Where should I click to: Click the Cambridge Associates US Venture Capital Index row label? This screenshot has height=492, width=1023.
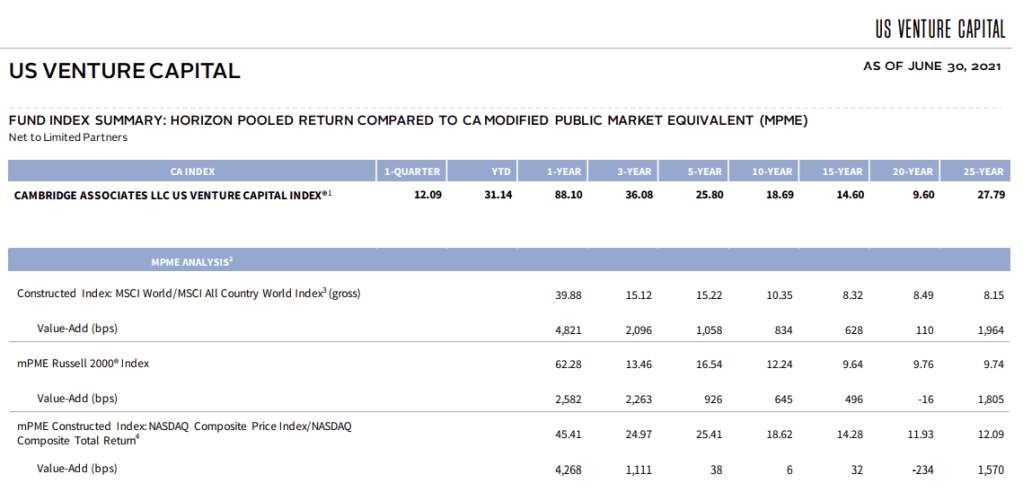(x=172, y=195)
